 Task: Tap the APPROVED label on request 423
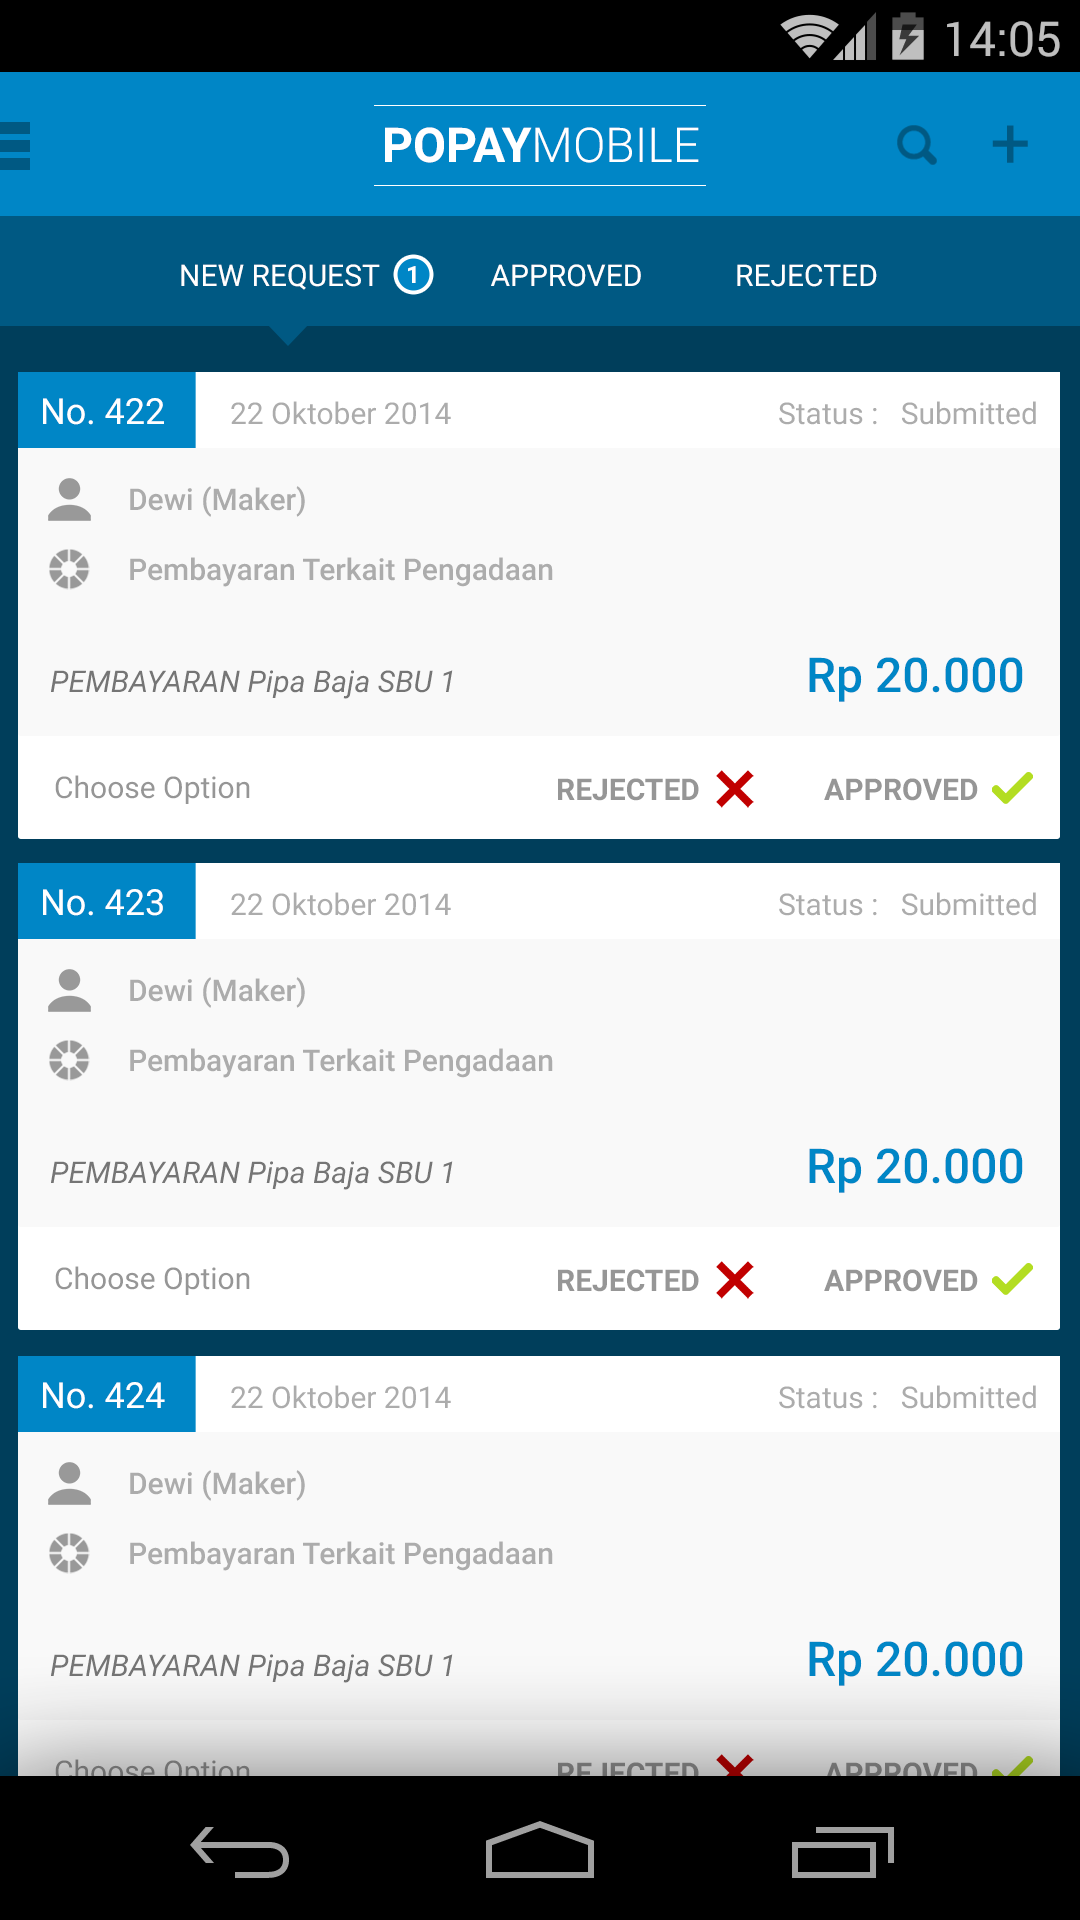click(900, 1281)
